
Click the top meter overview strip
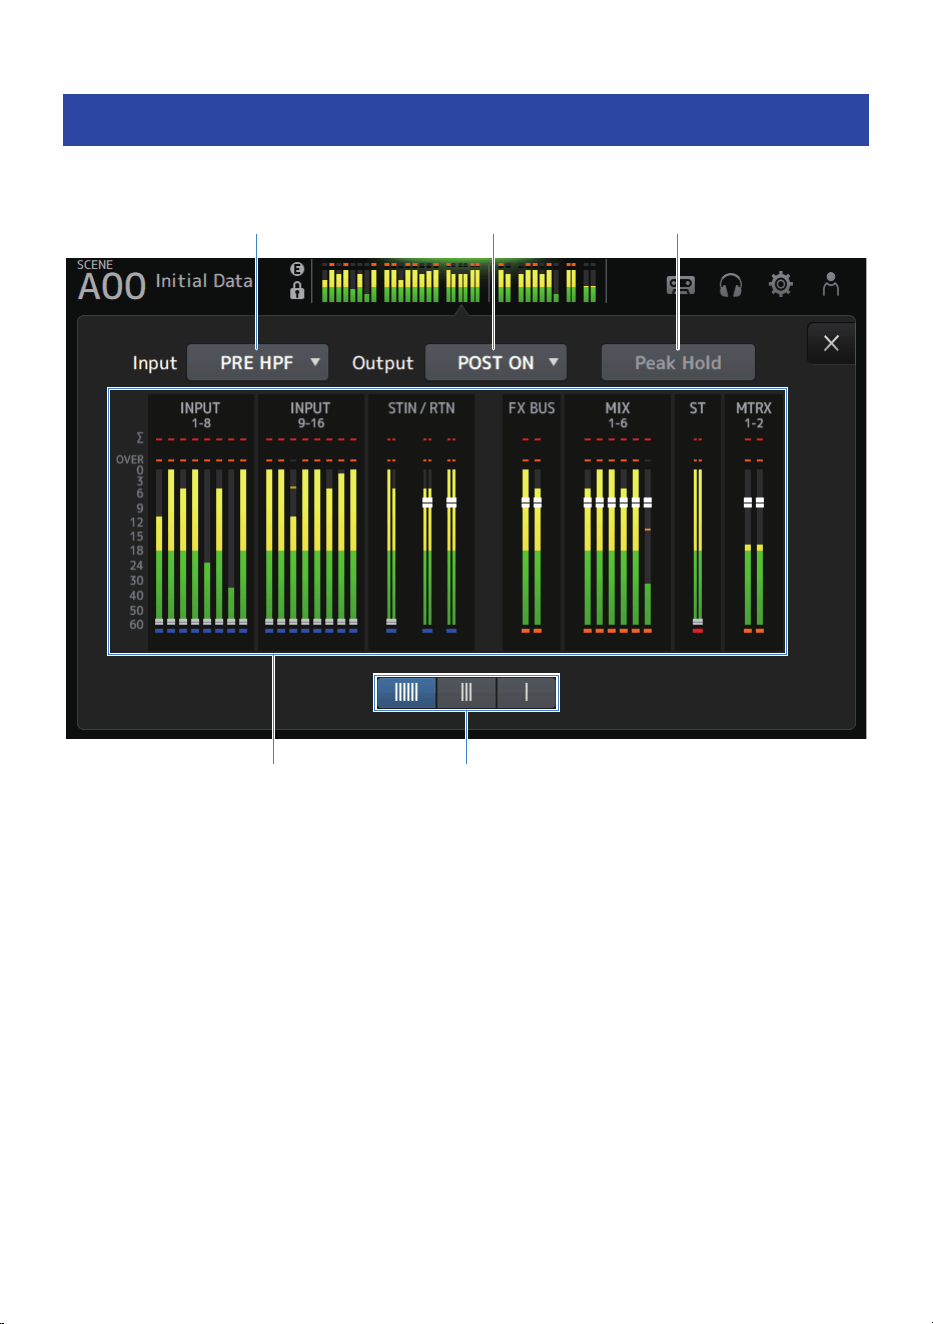point(459,282)
